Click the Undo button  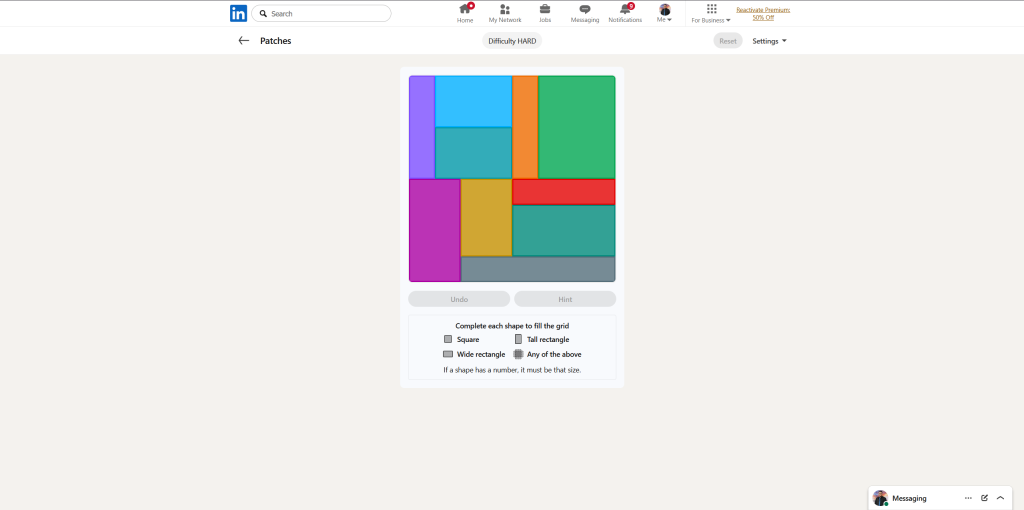[459, 299]
